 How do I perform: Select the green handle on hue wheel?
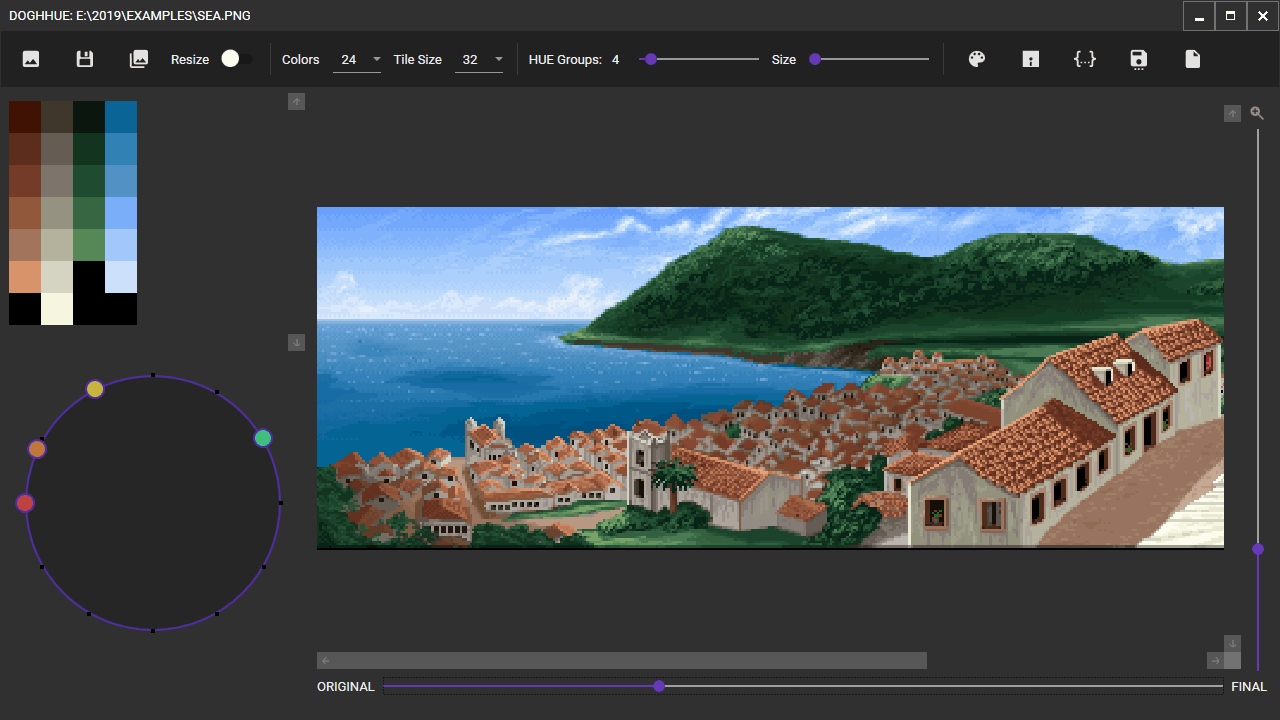pyautogui.click(x=263, y=438)
